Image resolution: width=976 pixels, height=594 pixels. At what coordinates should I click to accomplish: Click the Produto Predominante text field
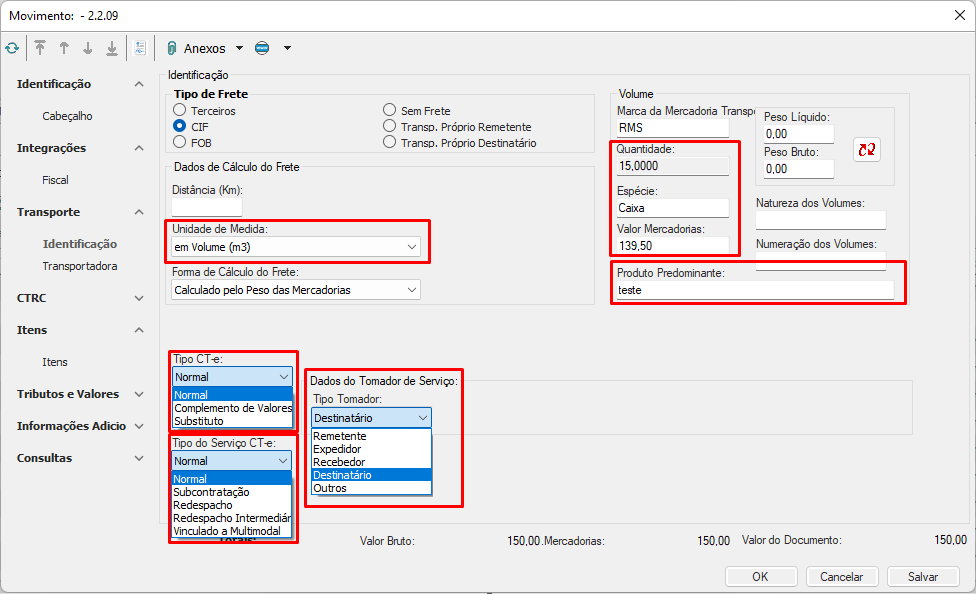point(754,290)
